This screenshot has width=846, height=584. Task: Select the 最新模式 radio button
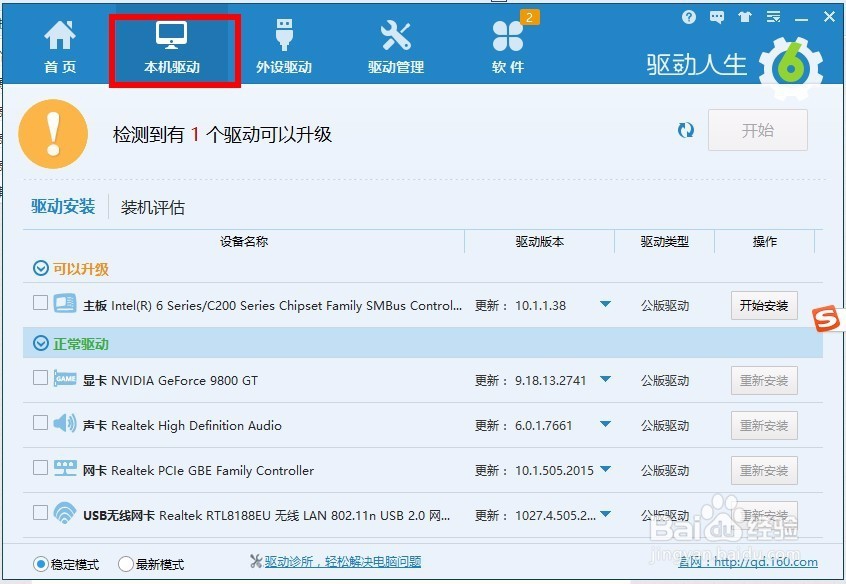126,563
